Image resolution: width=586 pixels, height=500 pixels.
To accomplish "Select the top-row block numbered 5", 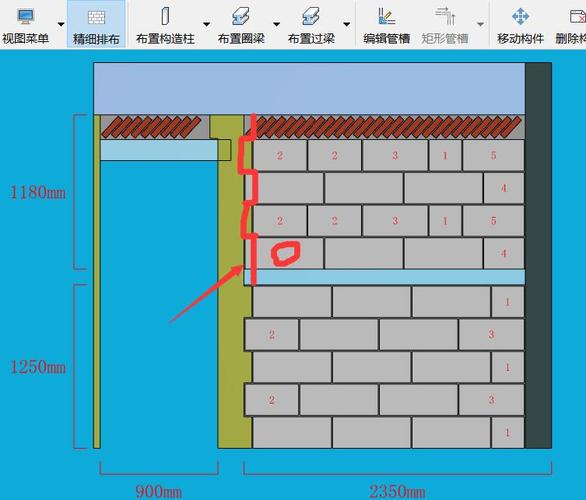I will point(493,155).
